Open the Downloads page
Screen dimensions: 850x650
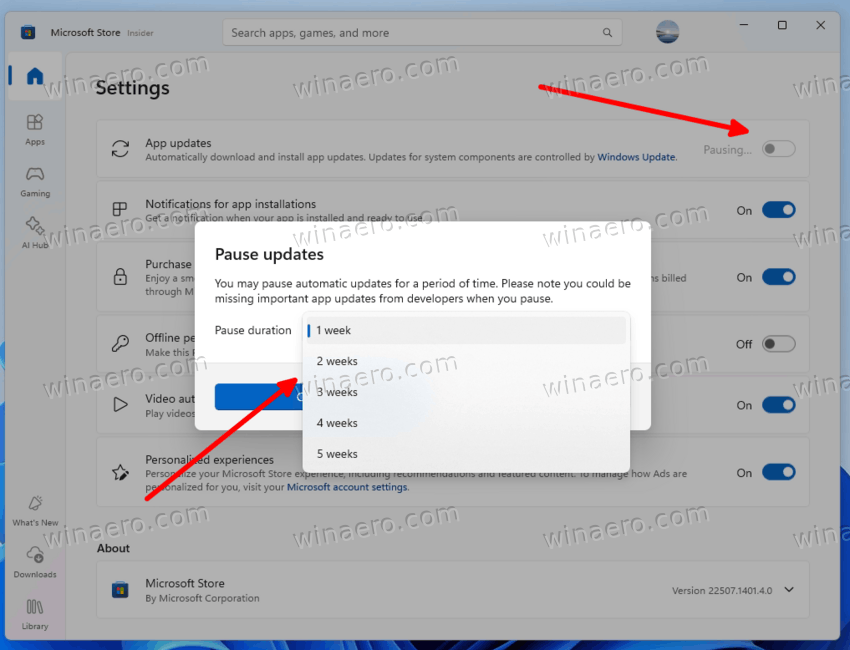pyautogui.click(x=35, y=563)
